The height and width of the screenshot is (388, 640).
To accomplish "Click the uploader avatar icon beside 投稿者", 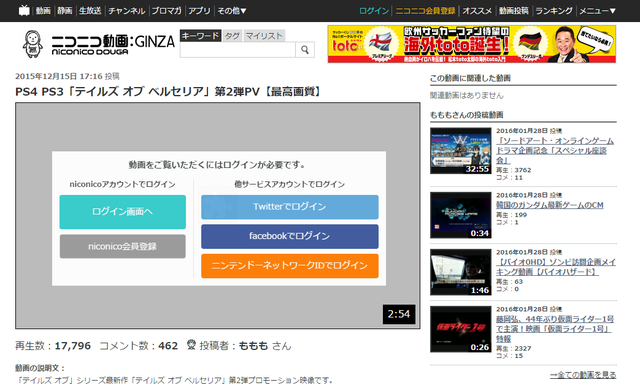I will click(x=191, y=345).
